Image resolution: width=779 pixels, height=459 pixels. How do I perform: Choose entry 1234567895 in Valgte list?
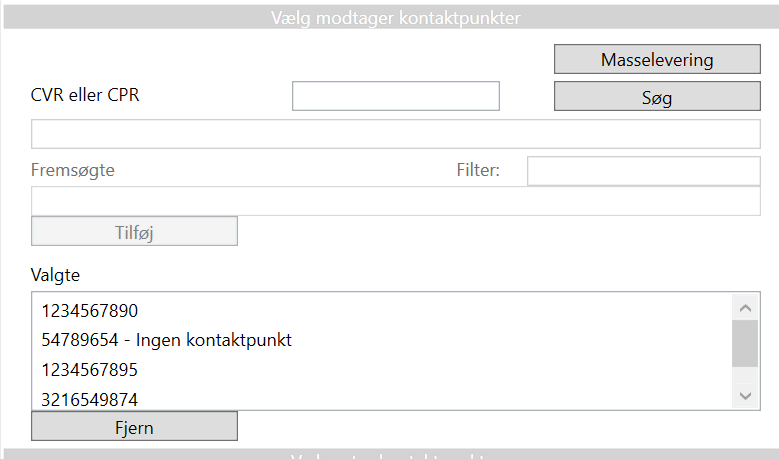pyautogui.click(x=90, y=370)
